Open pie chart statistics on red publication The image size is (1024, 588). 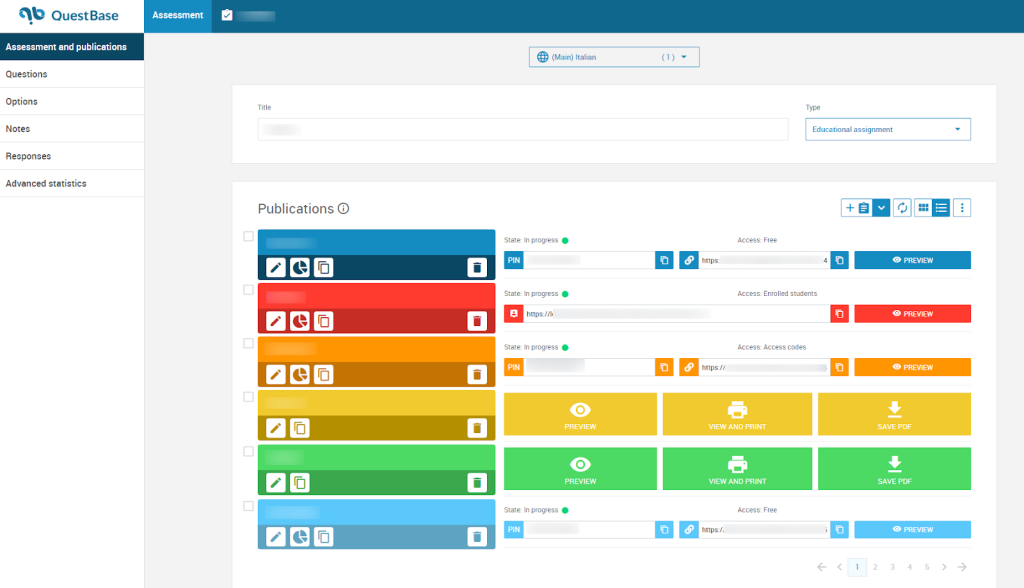(299, 321)
